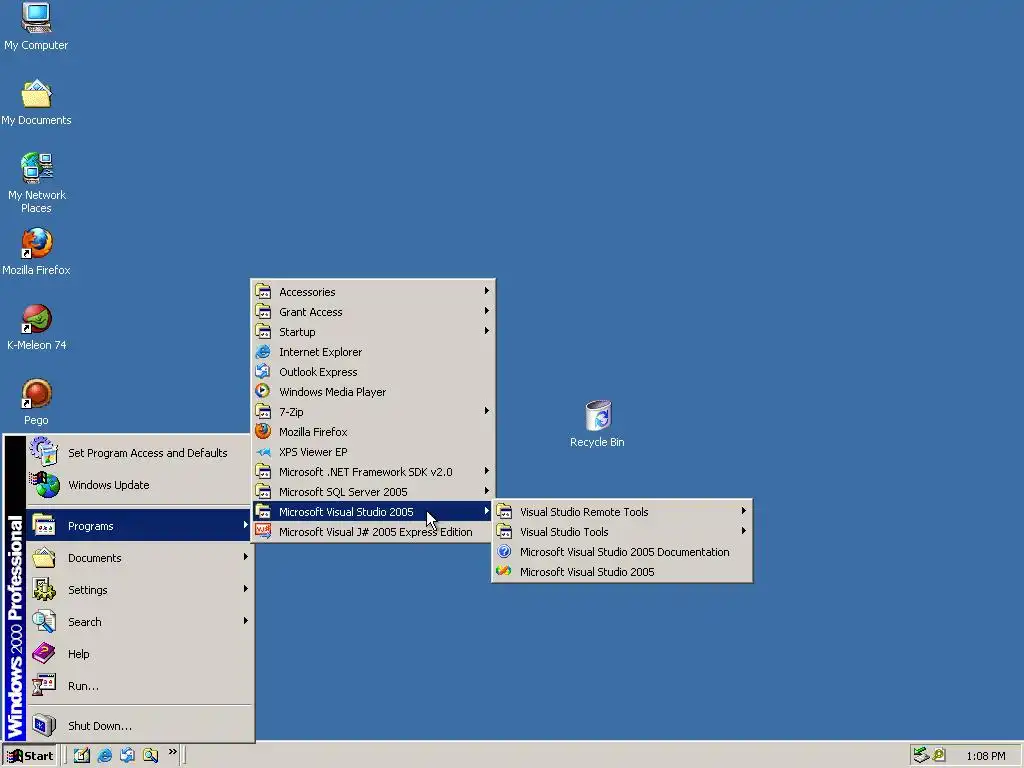Click Windows Media Player icon in Programs

(x=263, y=391)
